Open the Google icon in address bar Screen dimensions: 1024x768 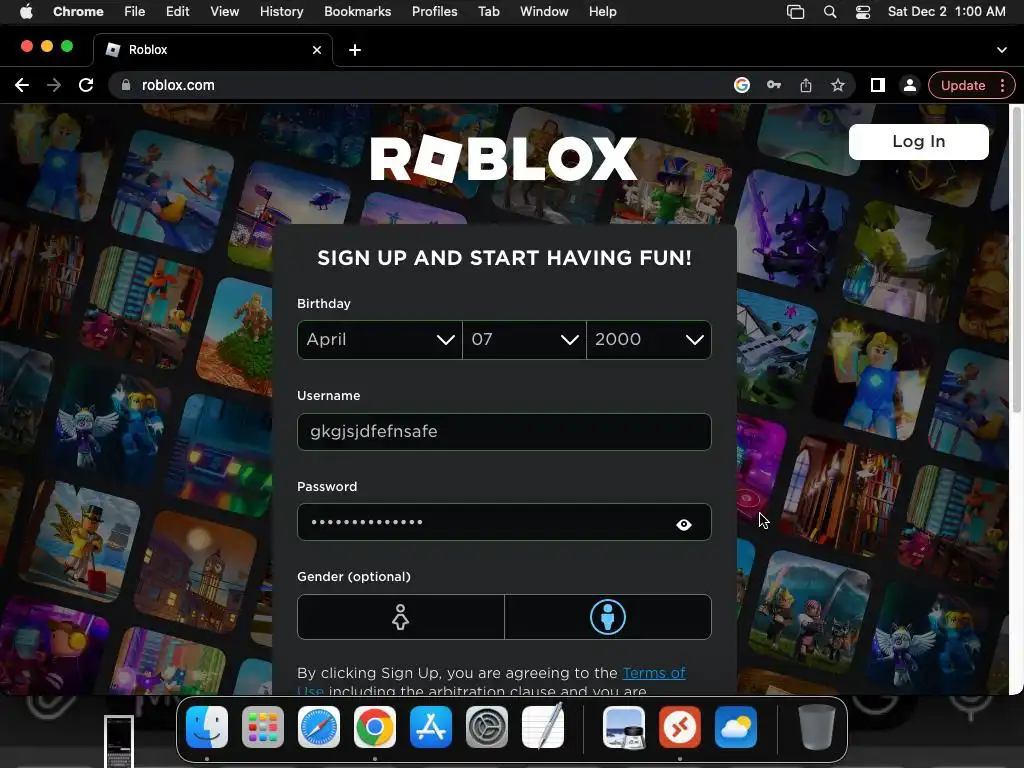tap(742, 86)
